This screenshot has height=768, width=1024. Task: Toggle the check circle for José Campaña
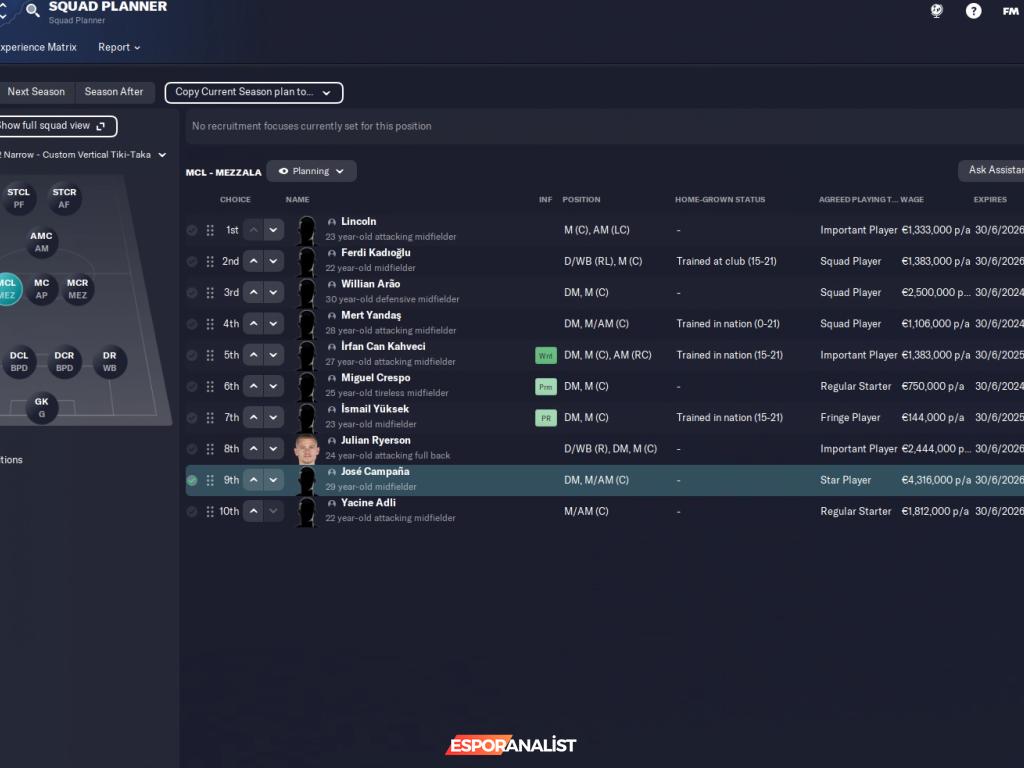[x=192, y=480]
